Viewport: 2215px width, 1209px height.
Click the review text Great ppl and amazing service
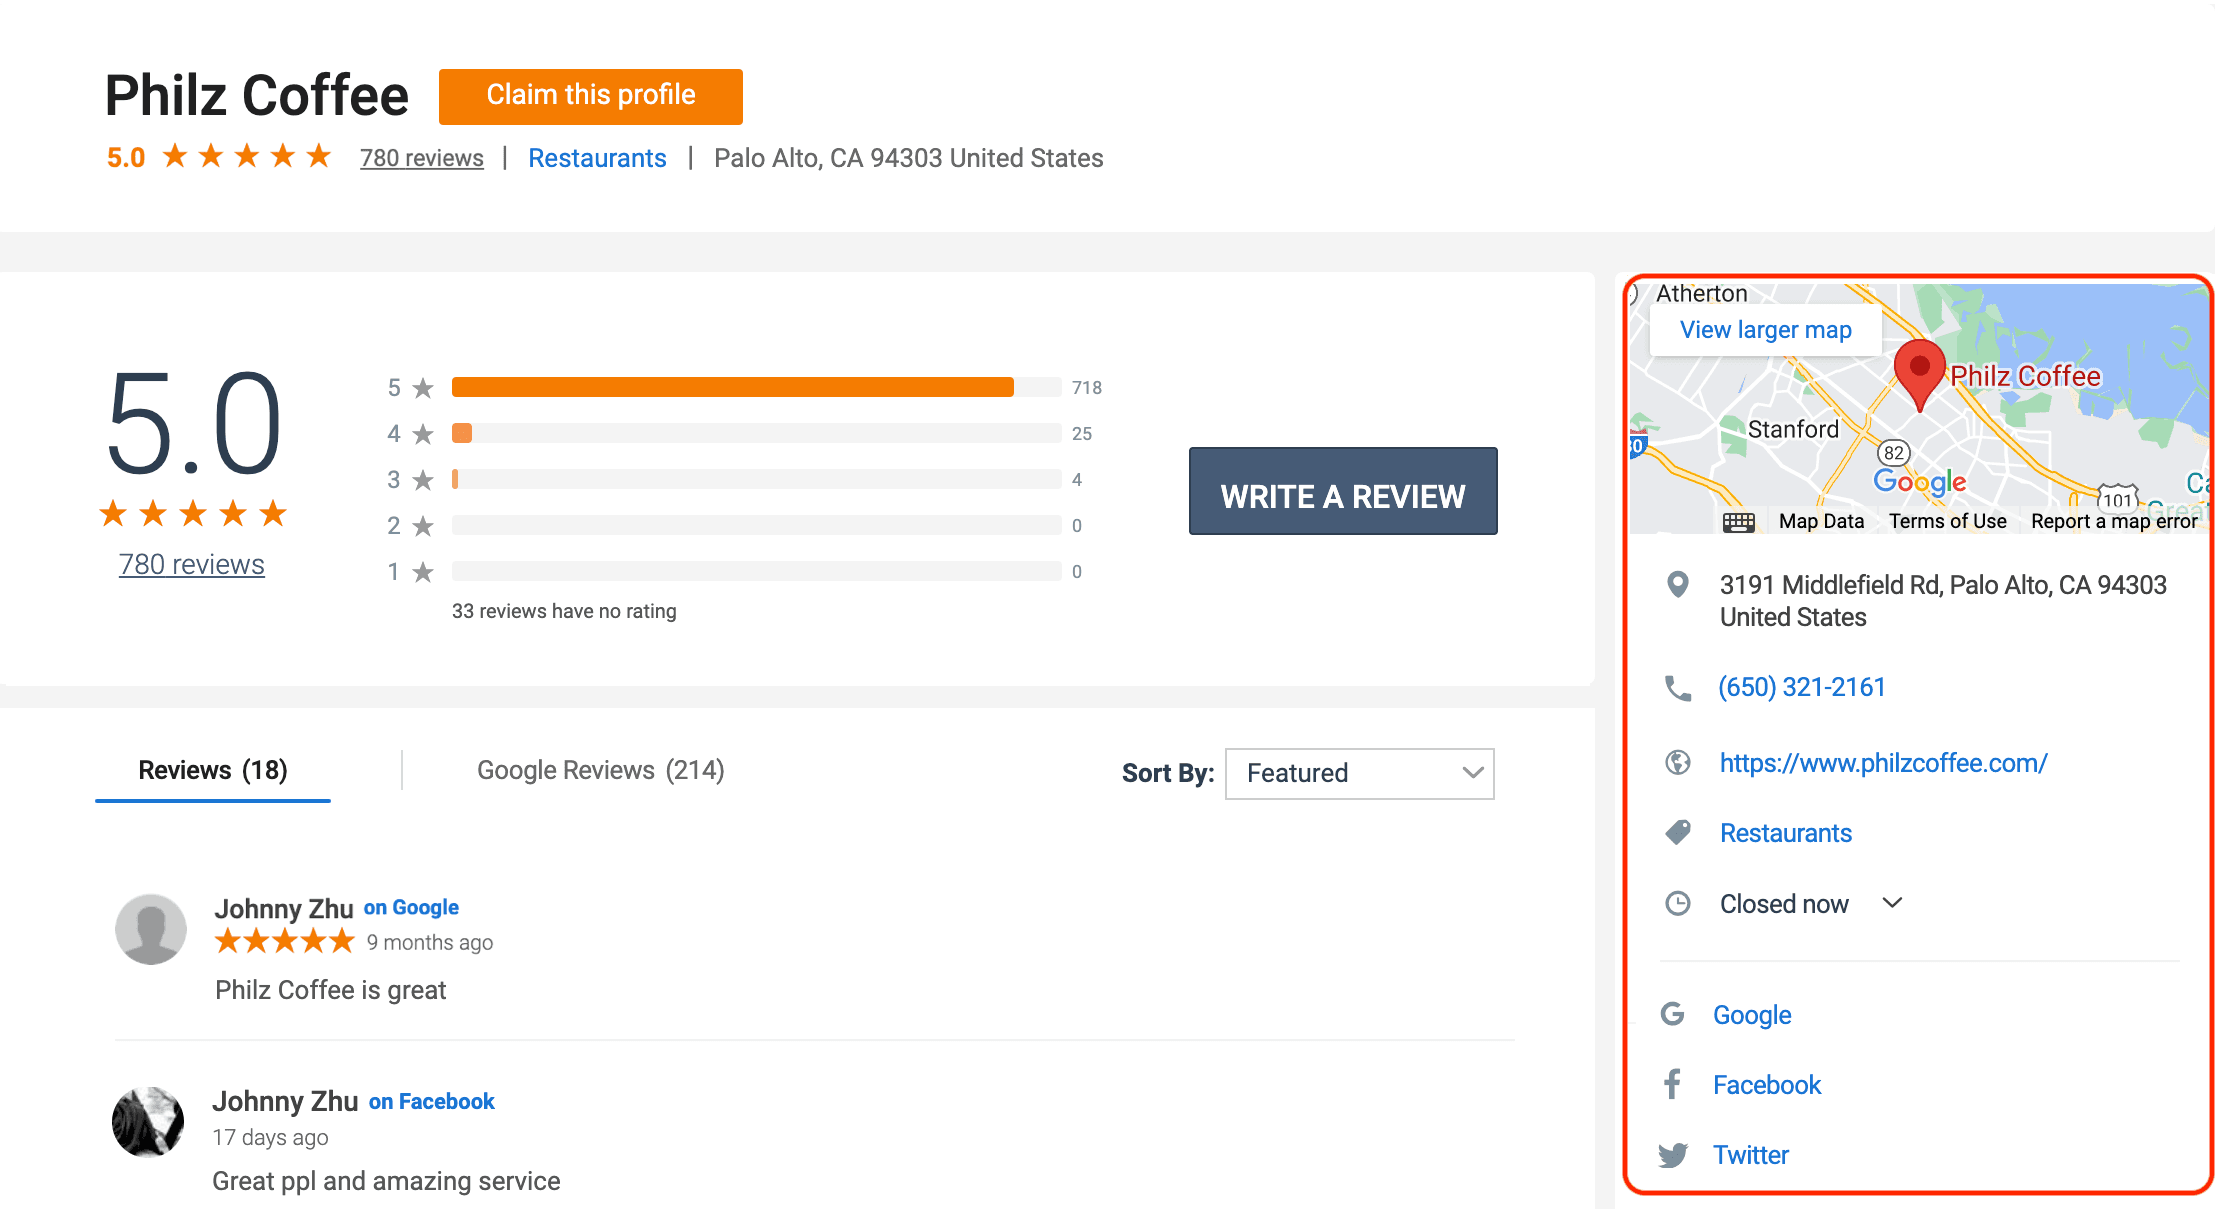pos(386,1181)
